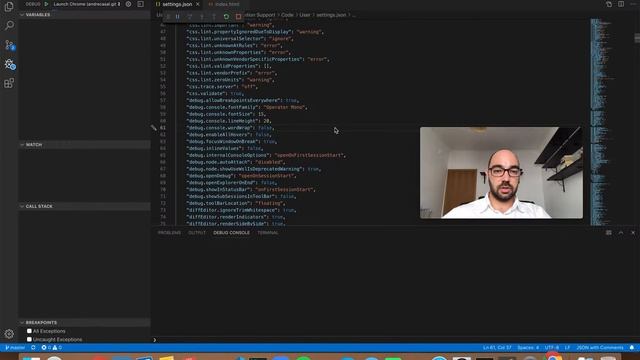Image resolution: width=640 pixels, height=360 pixels.
Task: Click the User breadcrumb segment
Action: [x=305, y=15]
